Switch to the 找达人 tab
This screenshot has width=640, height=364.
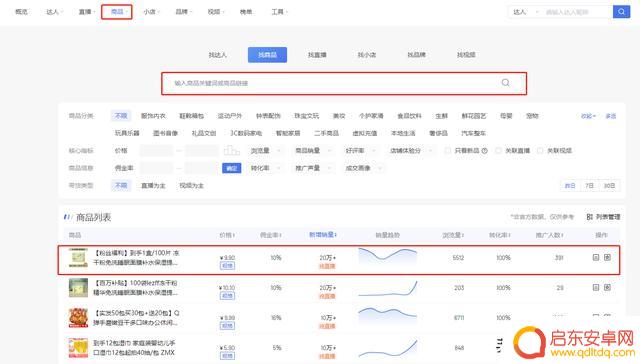[218, 55]
